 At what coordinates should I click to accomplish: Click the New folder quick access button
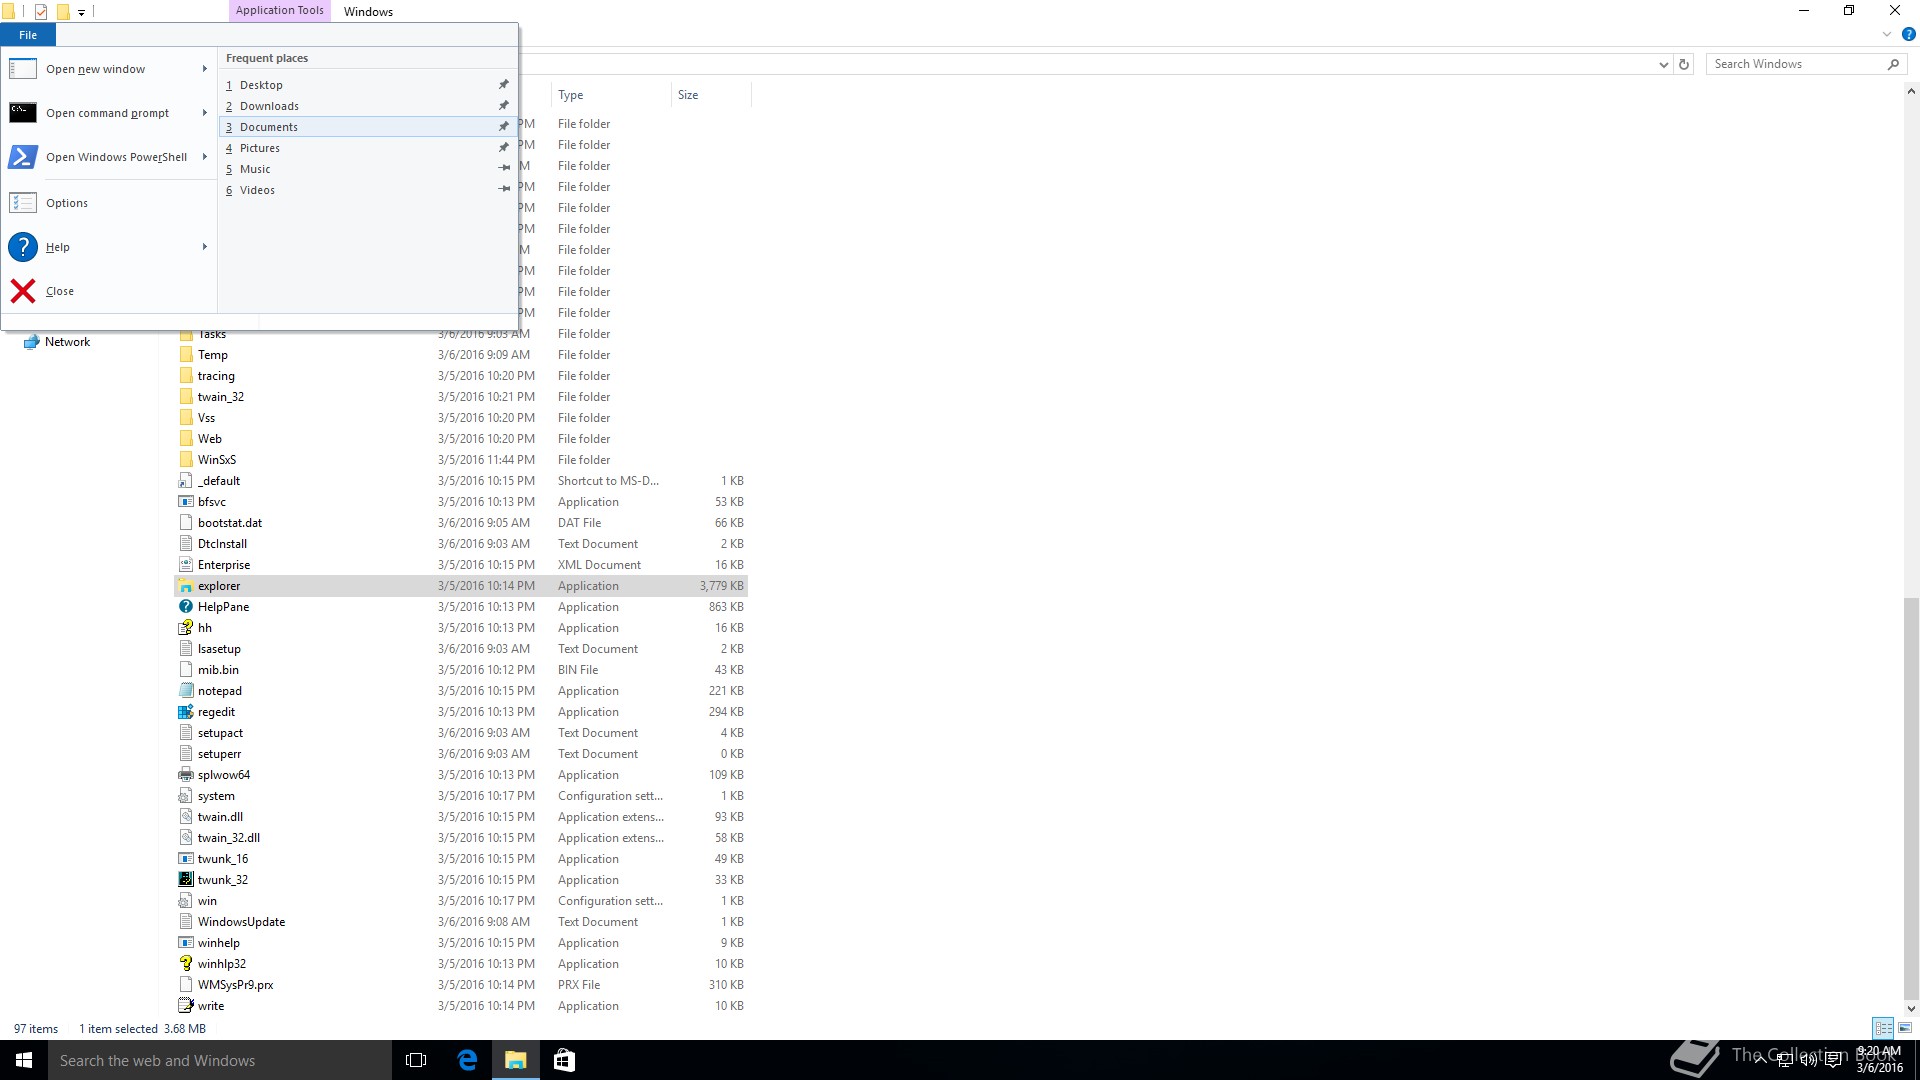click(63, 12)
